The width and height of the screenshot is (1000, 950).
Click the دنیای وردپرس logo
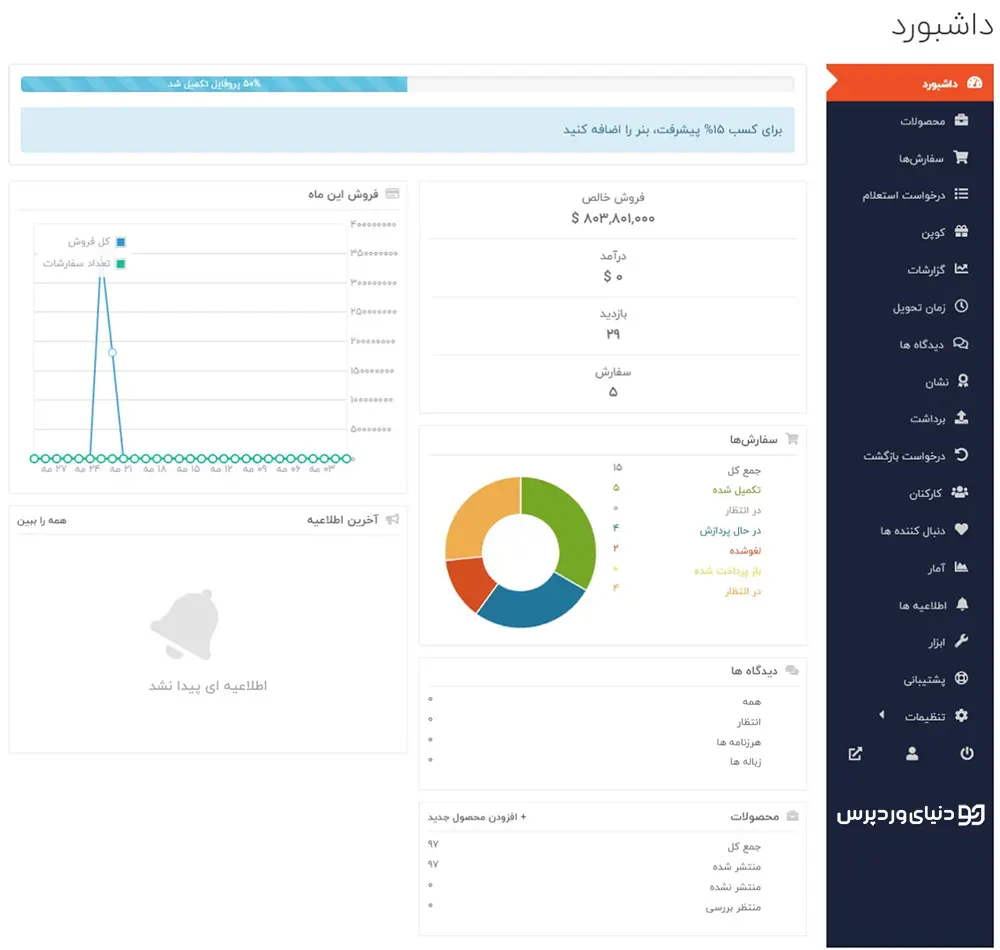pyautogui.click(x=910, y=814)
